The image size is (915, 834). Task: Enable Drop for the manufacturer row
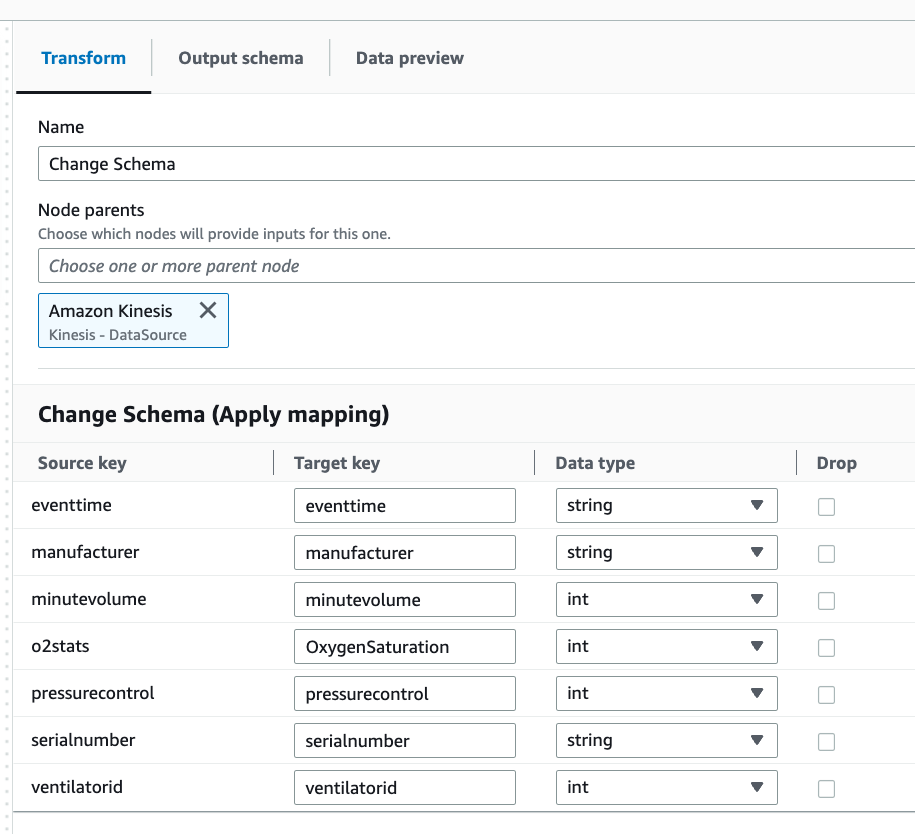pos(826,554)
